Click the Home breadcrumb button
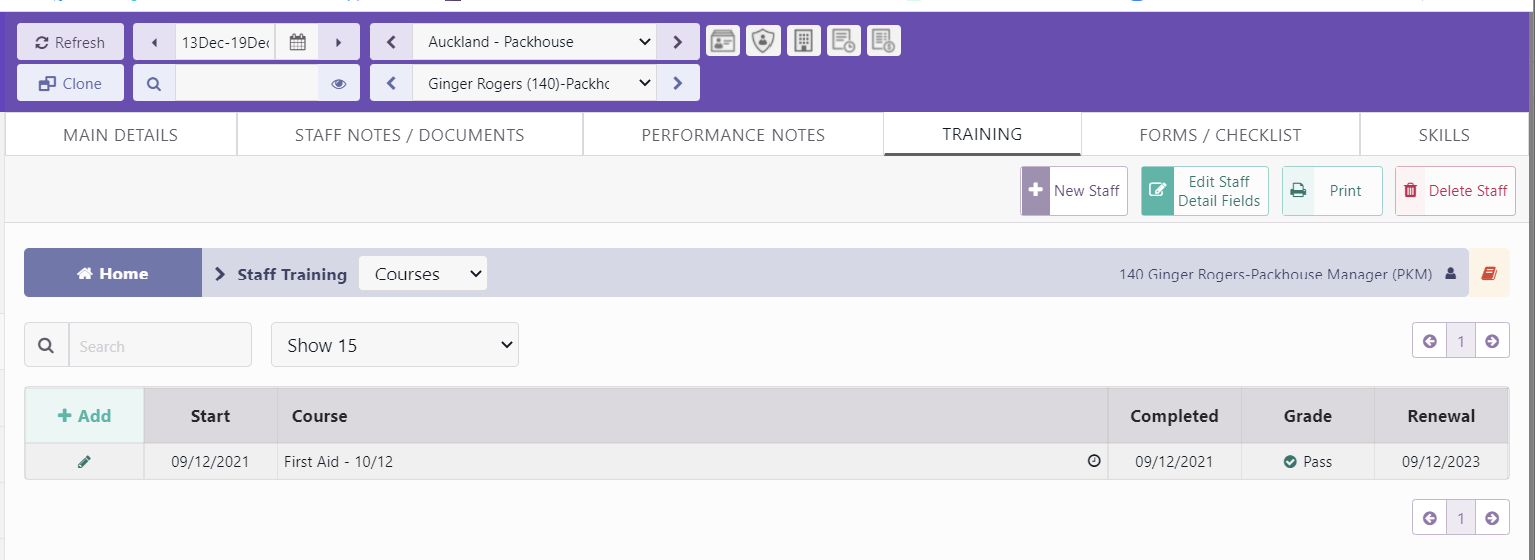 pos(113,273)
